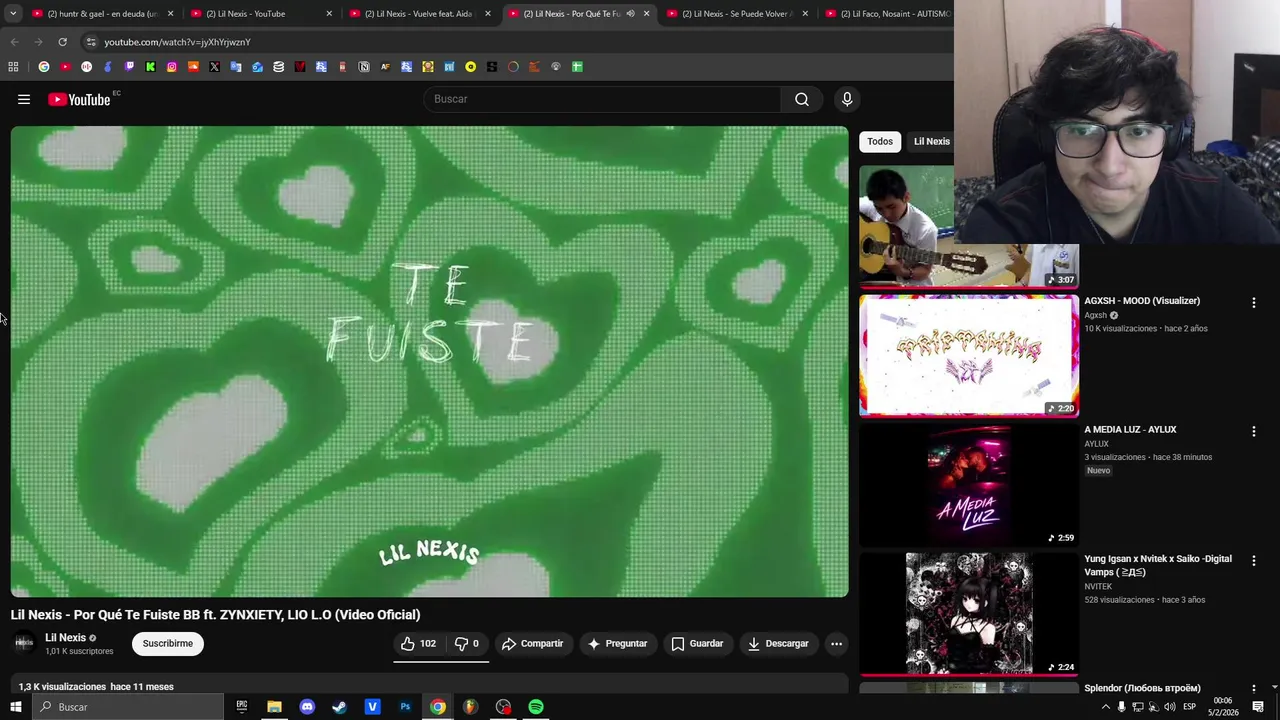Screen dimensions: 1280x720
Task: Download the video with Descargar
Action: click(x=778, y=643)
